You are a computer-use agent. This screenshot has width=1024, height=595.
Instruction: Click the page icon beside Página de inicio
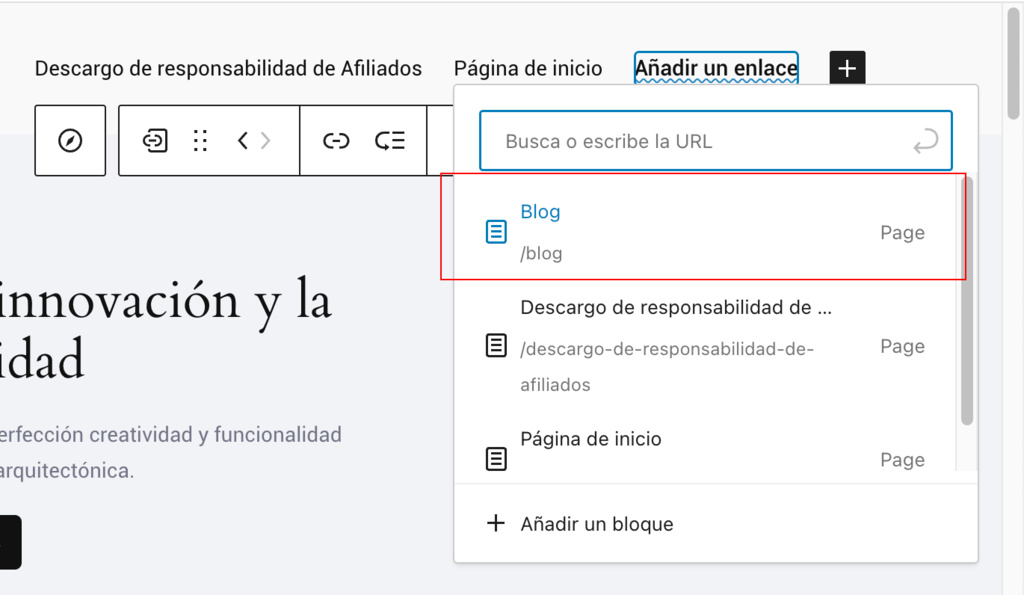click(496, 458)
